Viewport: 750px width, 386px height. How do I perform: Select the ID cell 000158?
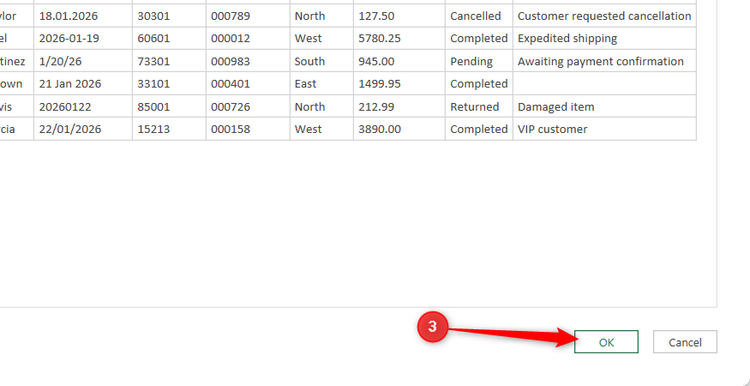point(248,129)
